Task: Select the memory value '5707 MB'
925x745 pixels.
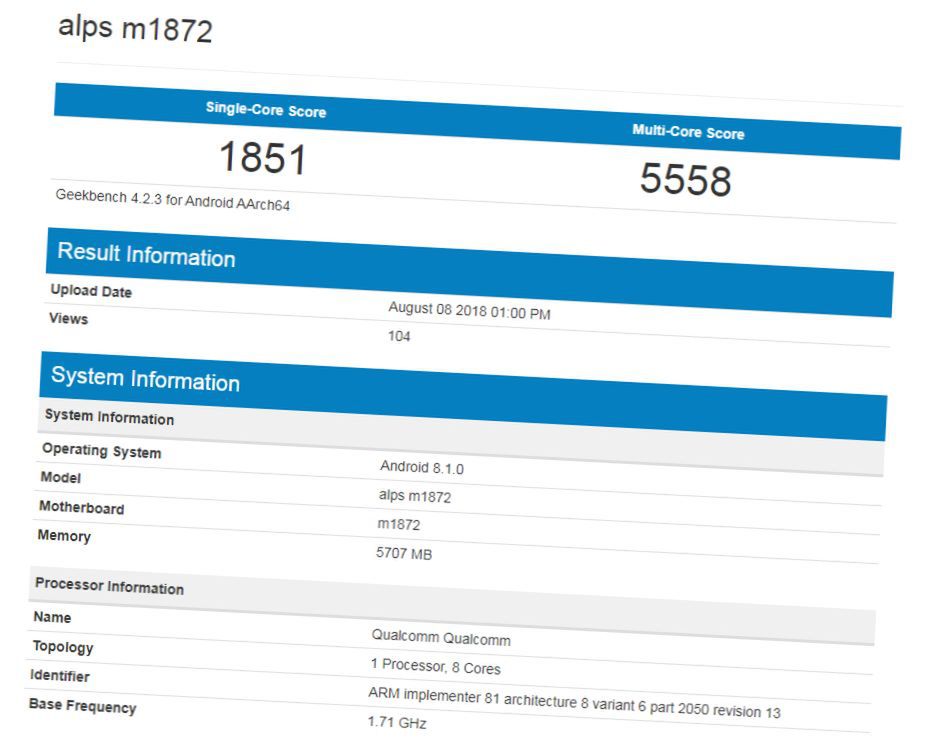Action: (x=404, y=553)
